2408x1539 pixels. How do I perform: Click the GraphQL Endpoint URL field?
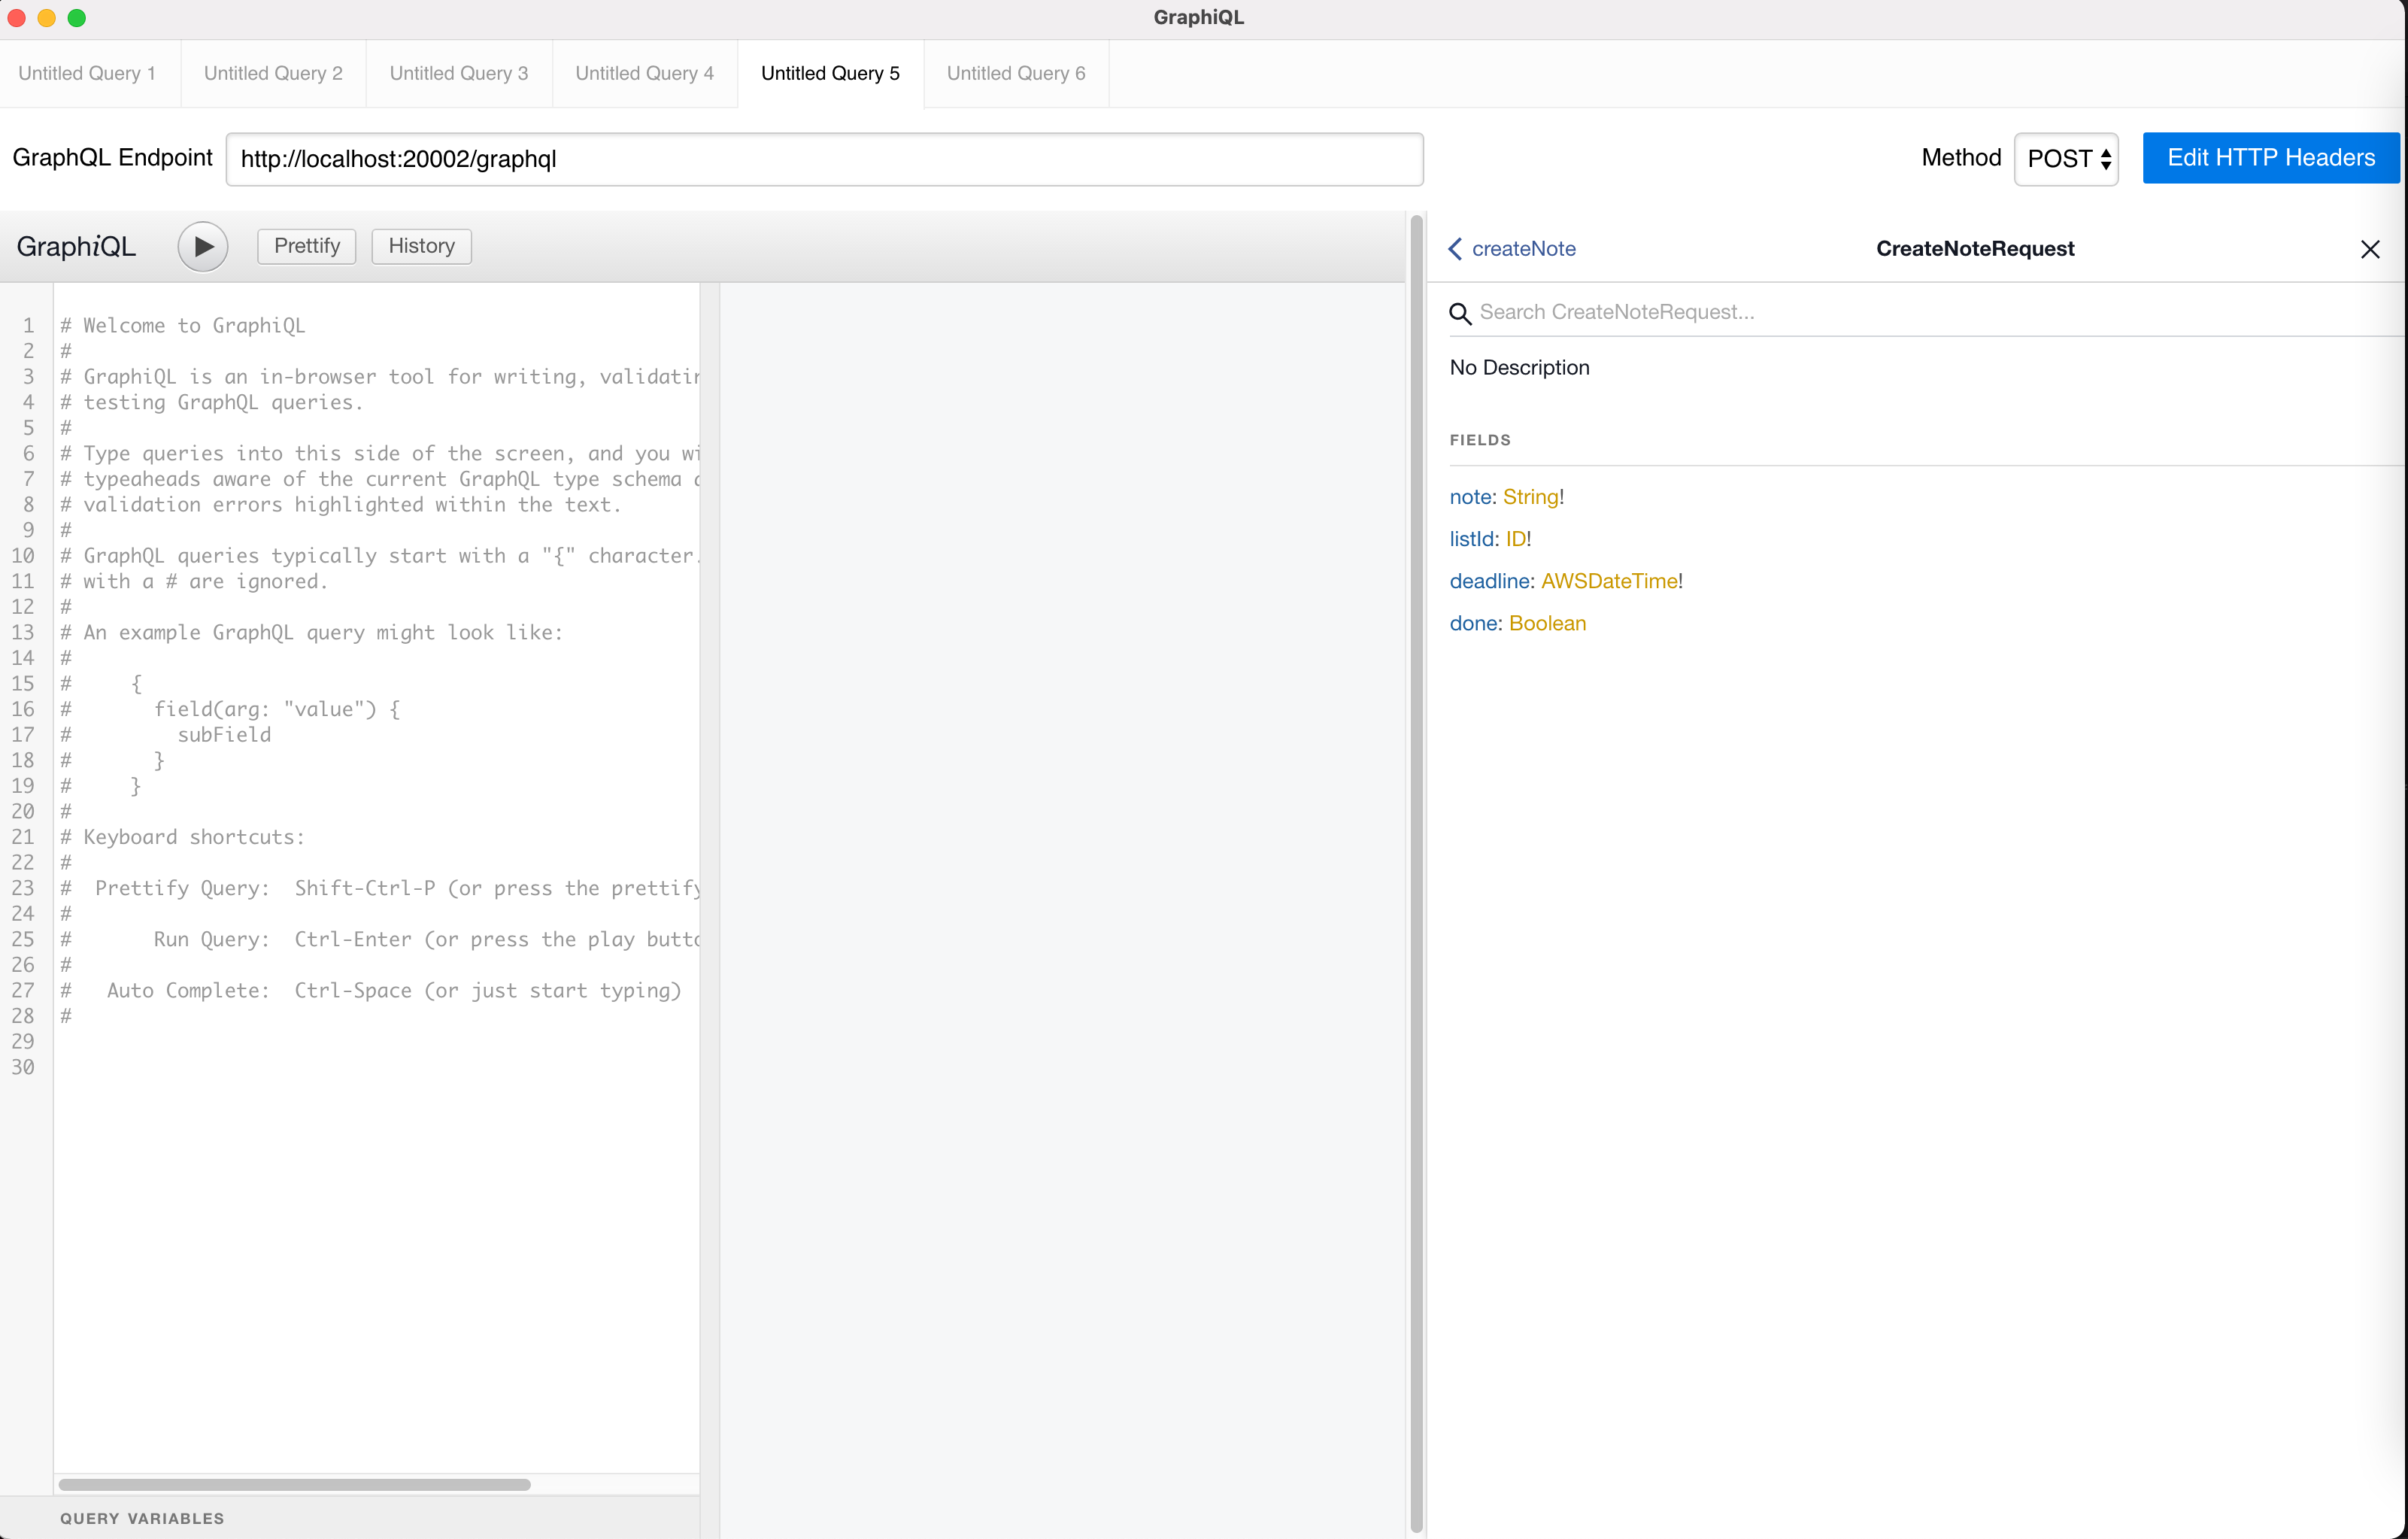click(x=824, y=159)
